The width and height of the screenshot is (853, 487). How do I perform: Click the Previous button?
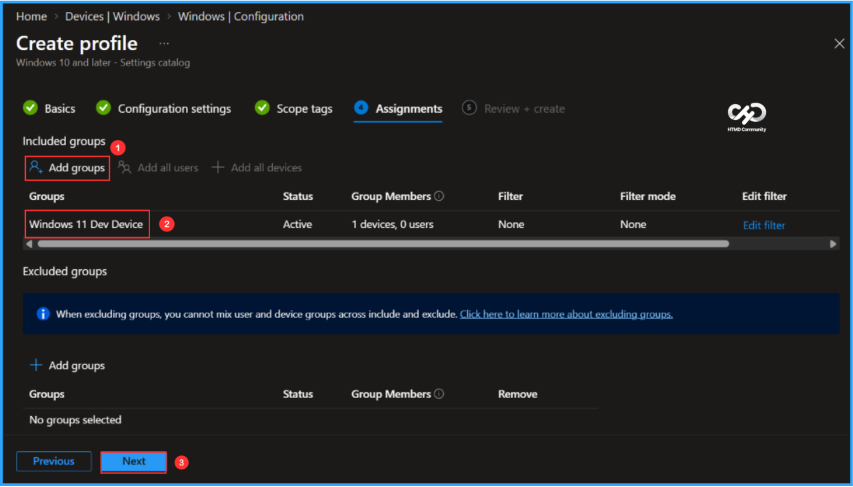53,461
